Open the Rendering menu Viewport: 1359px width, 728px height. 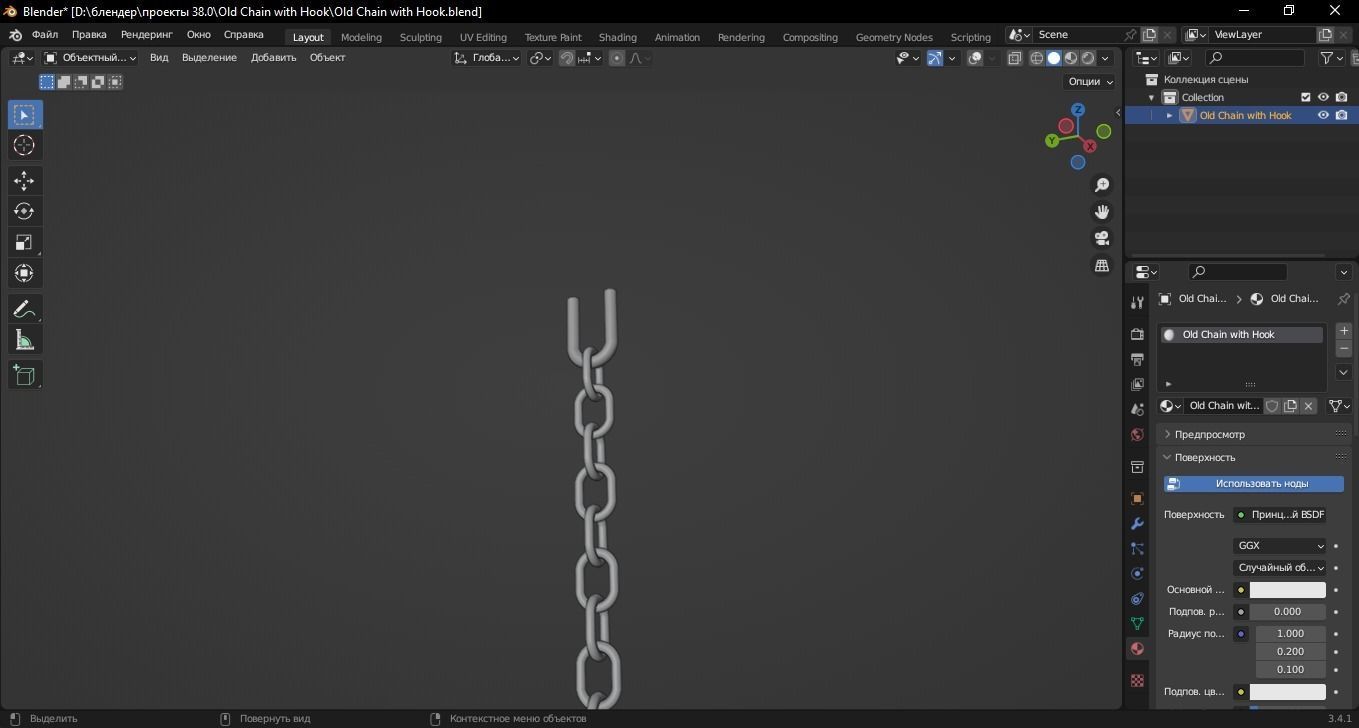(146, 35)
